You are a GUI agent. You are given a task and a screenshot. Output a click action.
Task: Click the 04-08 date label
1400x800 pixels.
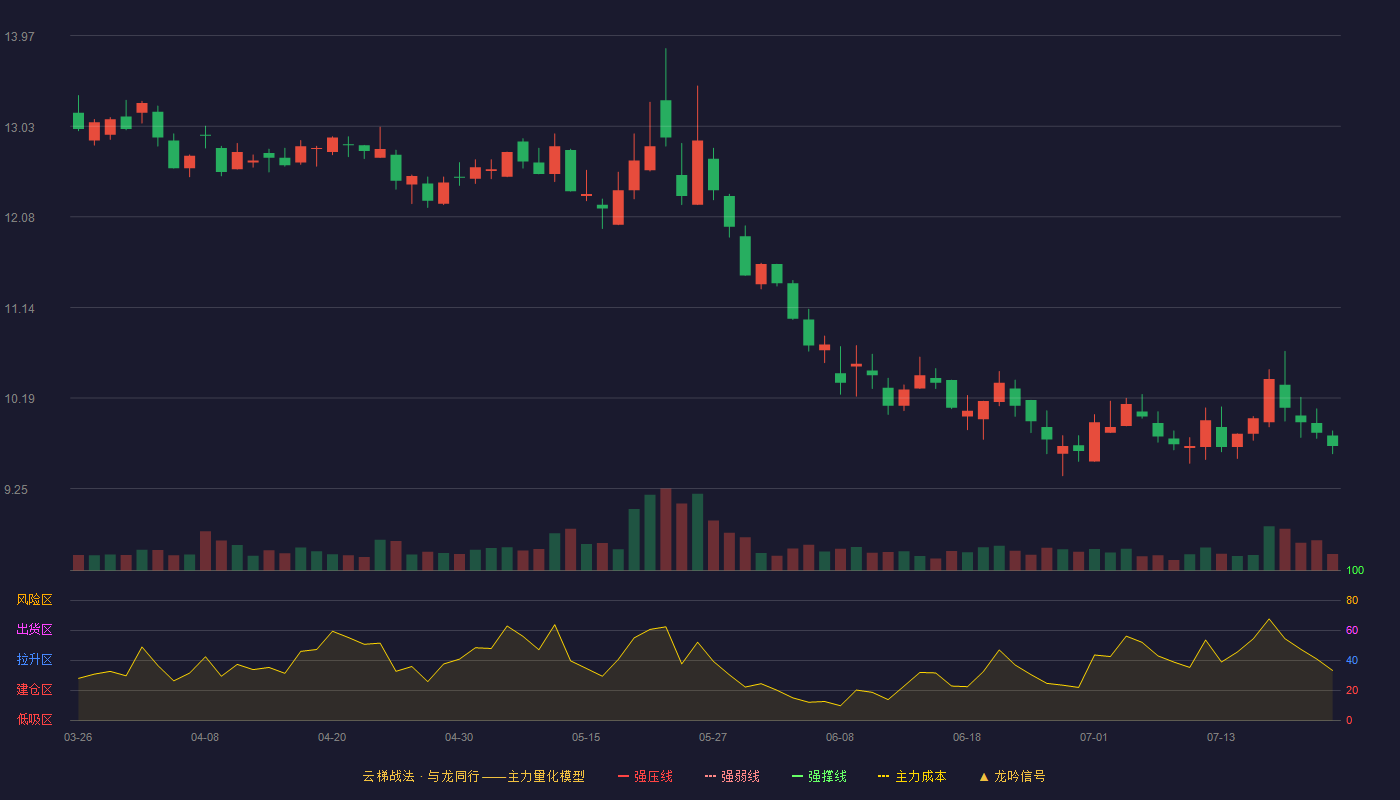coord(205,737)
